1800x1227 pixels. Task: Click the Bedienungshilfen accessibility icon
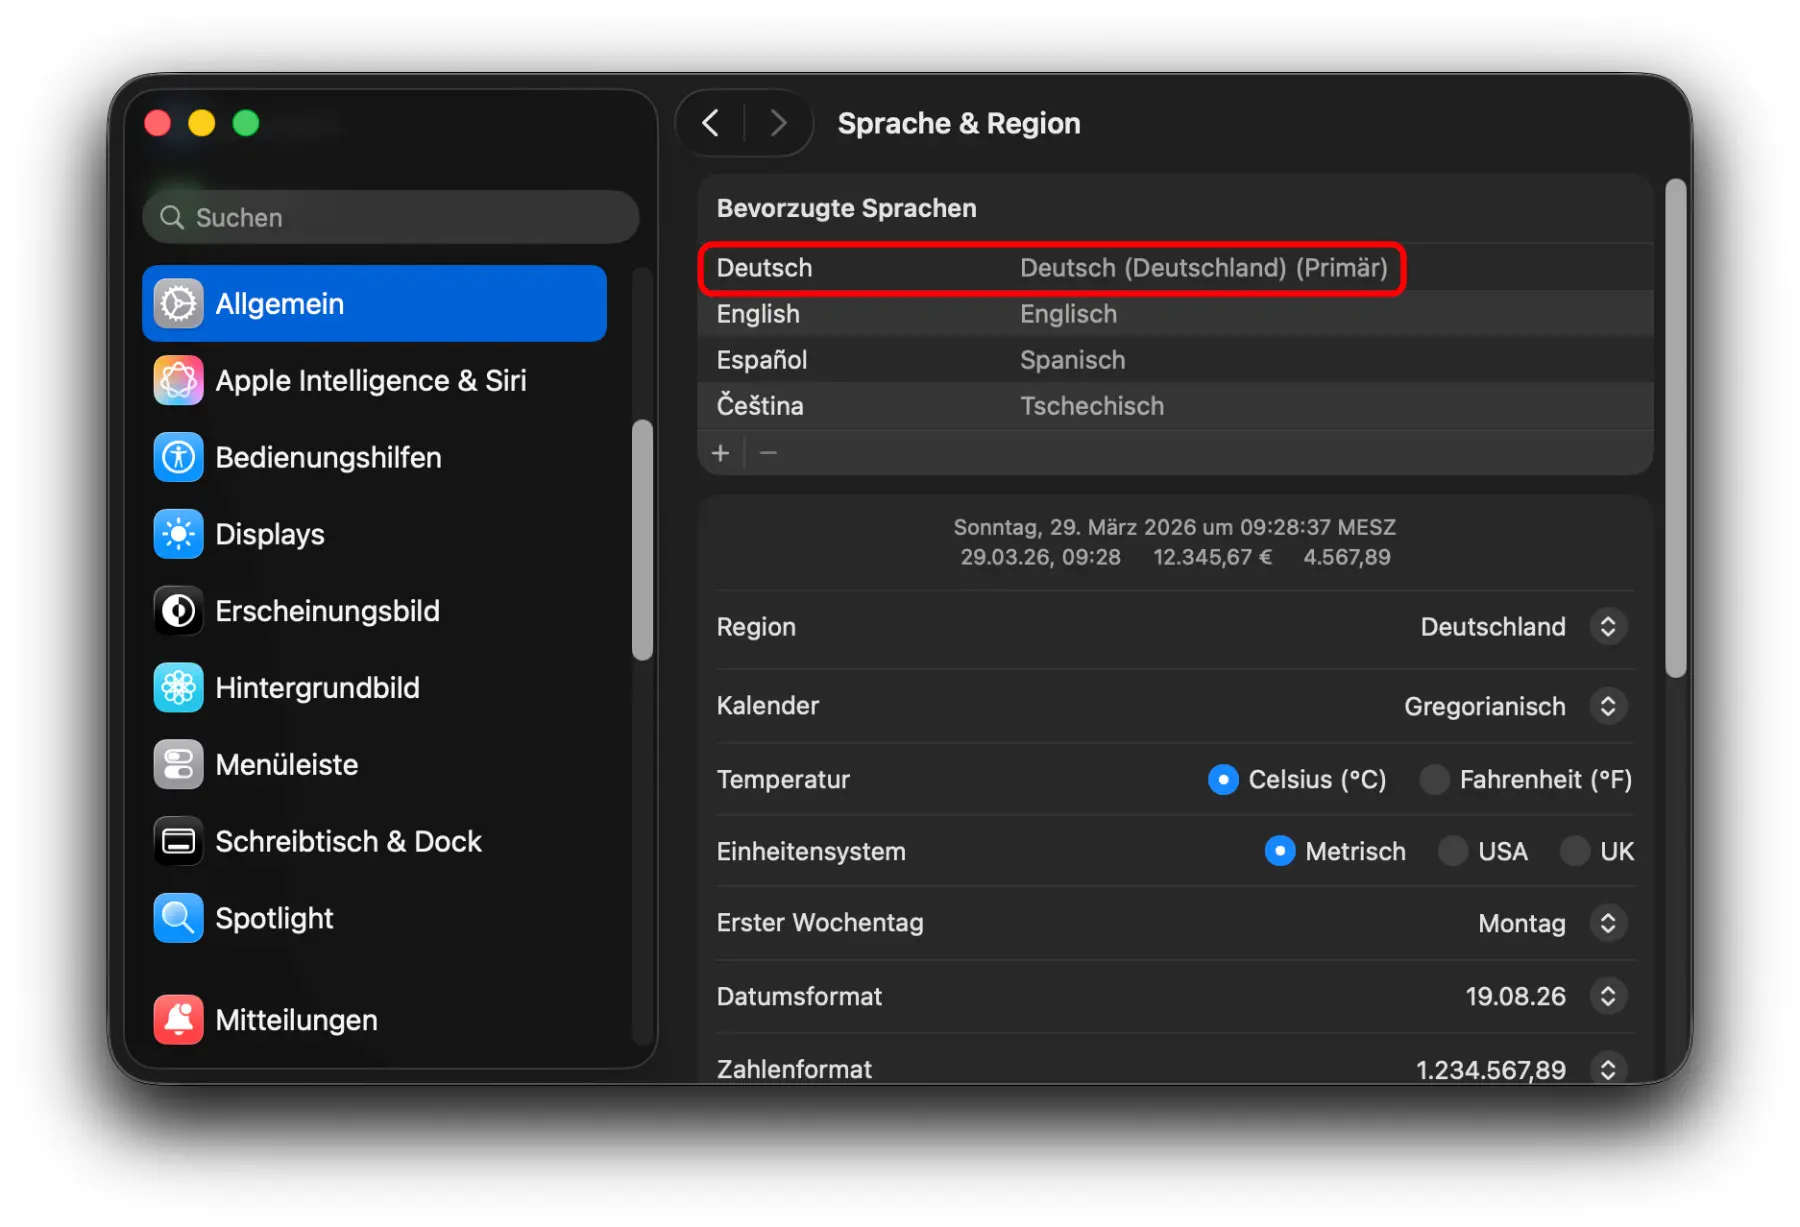tap(178, 458)
